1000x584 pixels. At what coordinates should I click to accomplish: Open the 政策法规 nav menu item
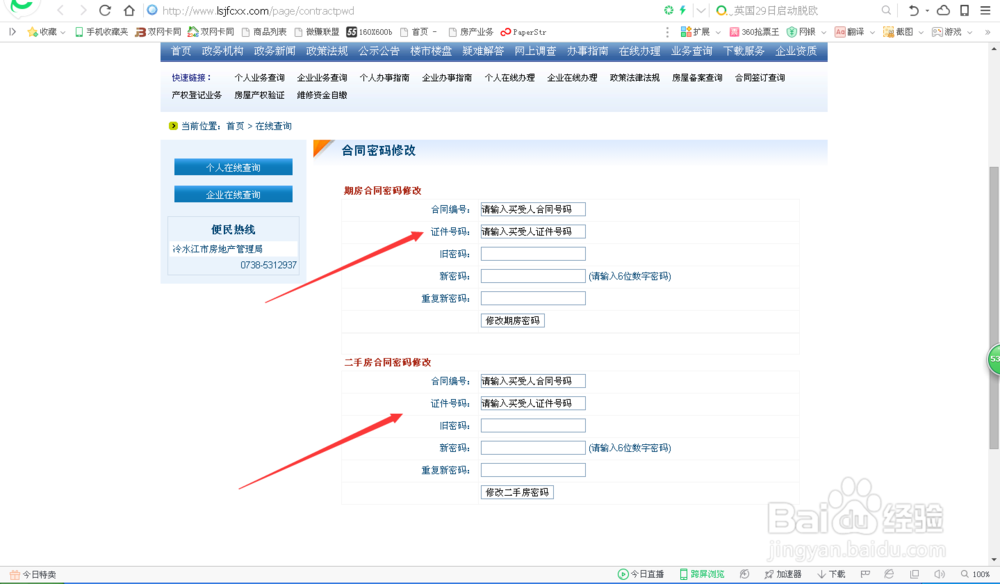pyautogui.click(x=327, y=51)
